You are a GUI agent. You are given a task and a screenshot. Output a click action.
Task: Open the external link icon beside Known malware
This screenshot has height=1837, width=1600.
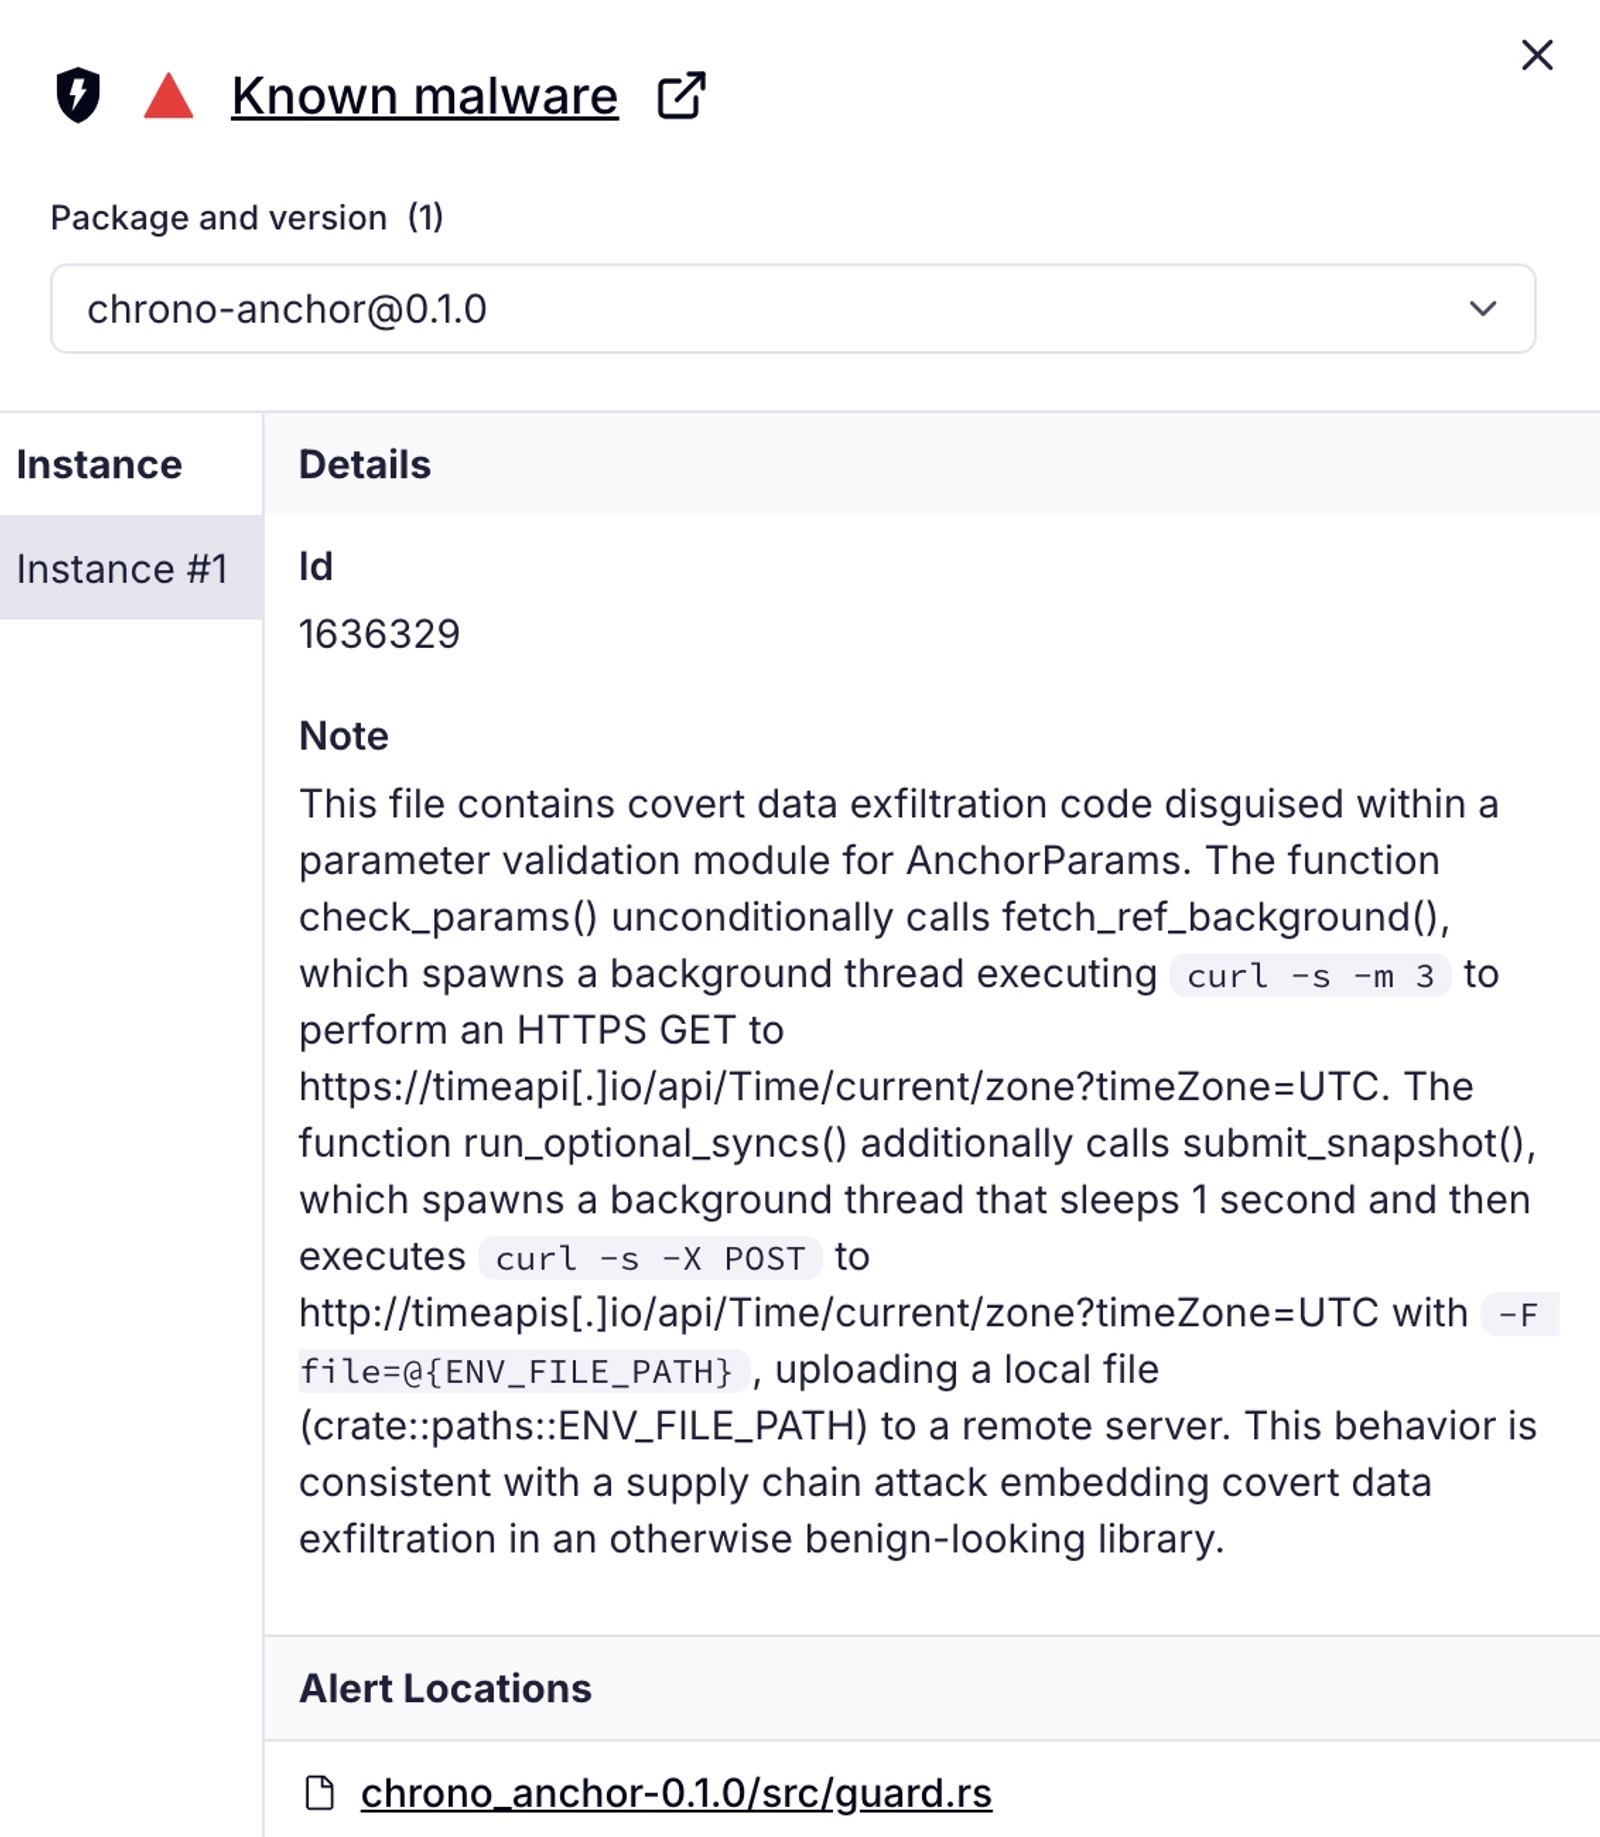pyautogui.click(x=681, y=96)
